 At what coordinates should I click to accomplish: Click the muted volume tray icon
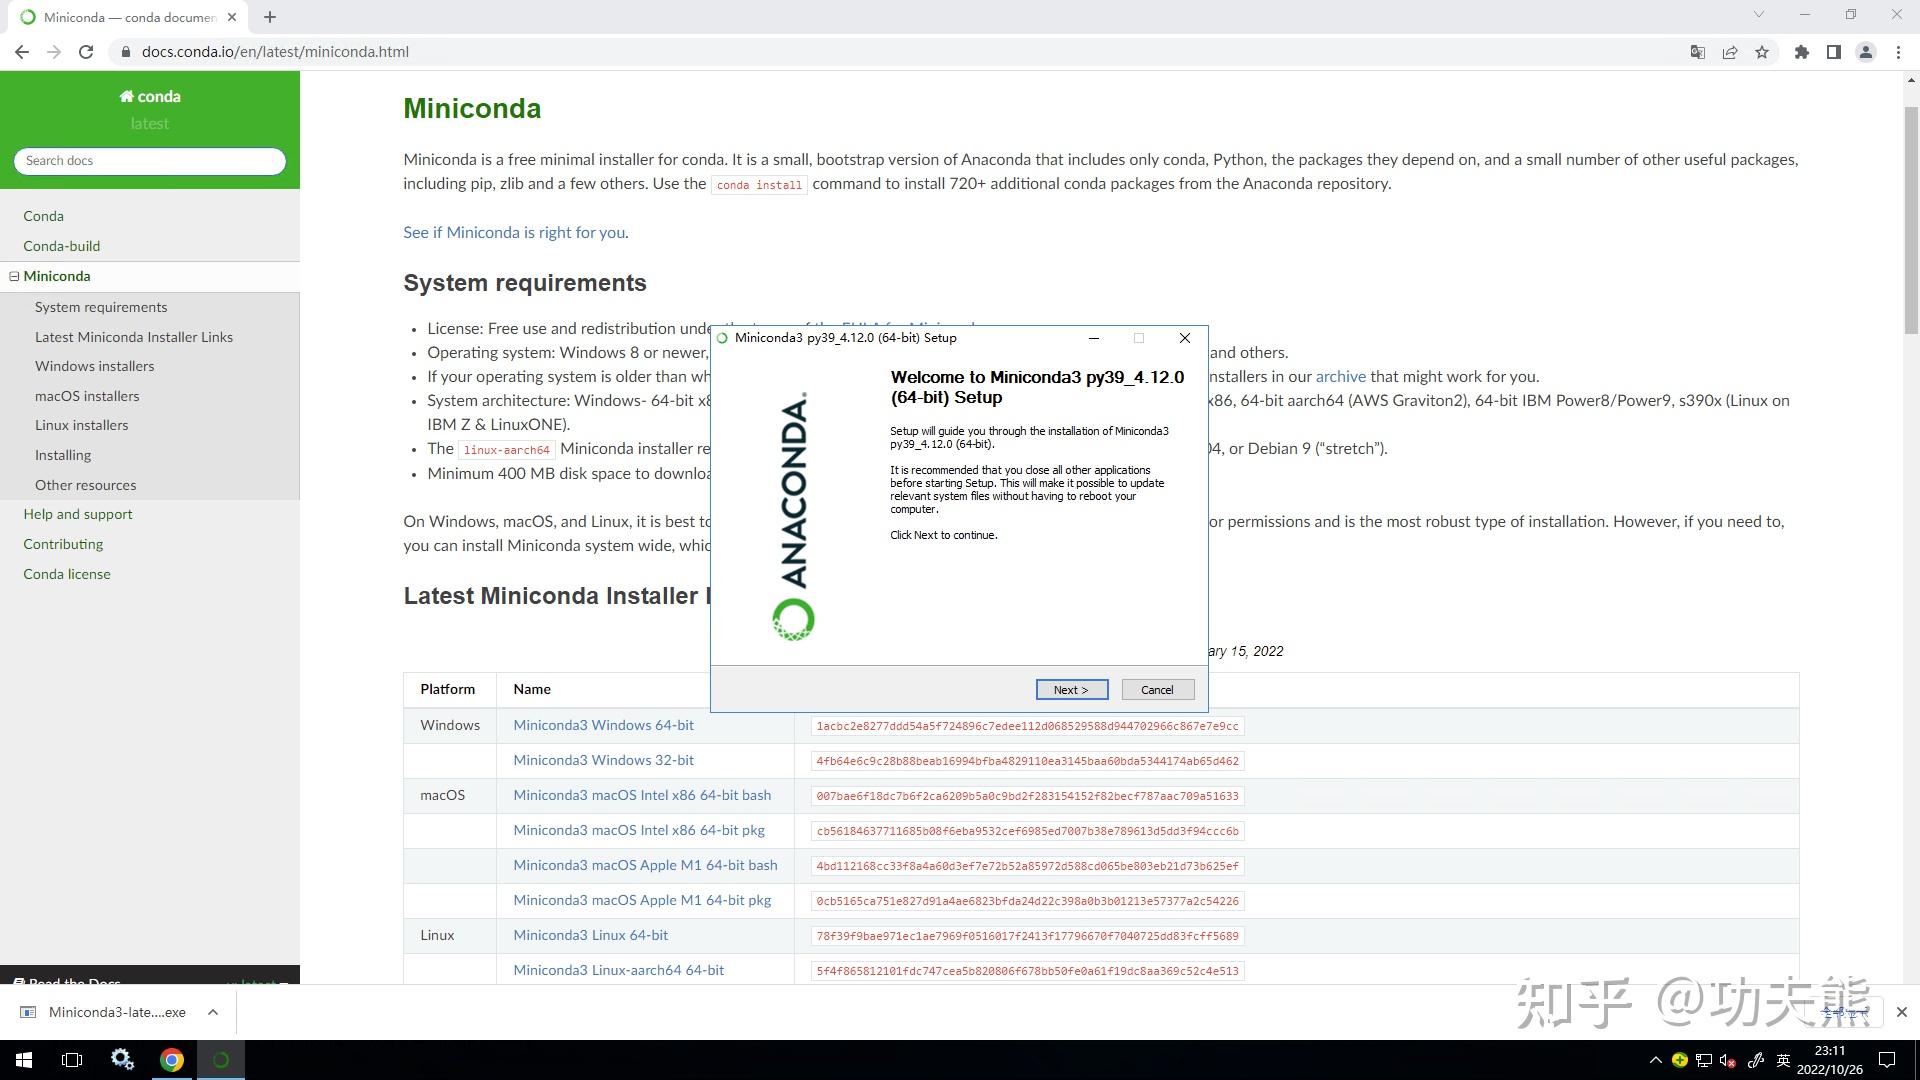pos(1728,1060)
